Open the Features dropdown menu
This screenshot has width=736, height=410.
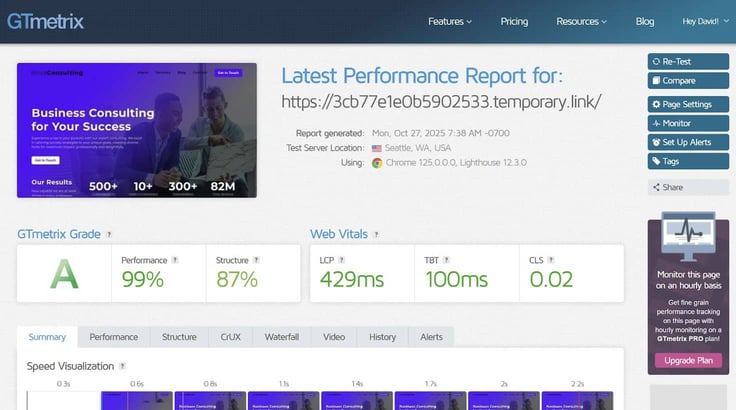pos(450,22)
